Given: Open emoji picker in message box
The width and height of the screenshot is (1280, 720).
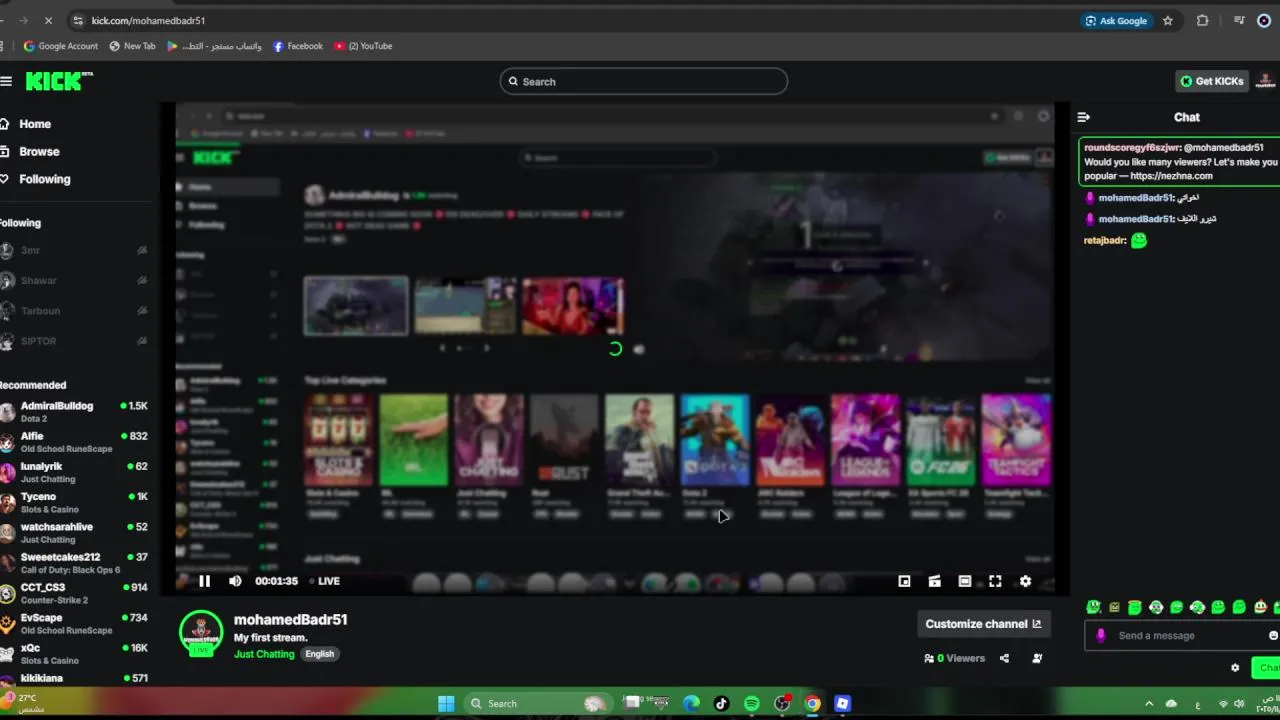Looking at the screenshot, I should tap(1273, 636).
